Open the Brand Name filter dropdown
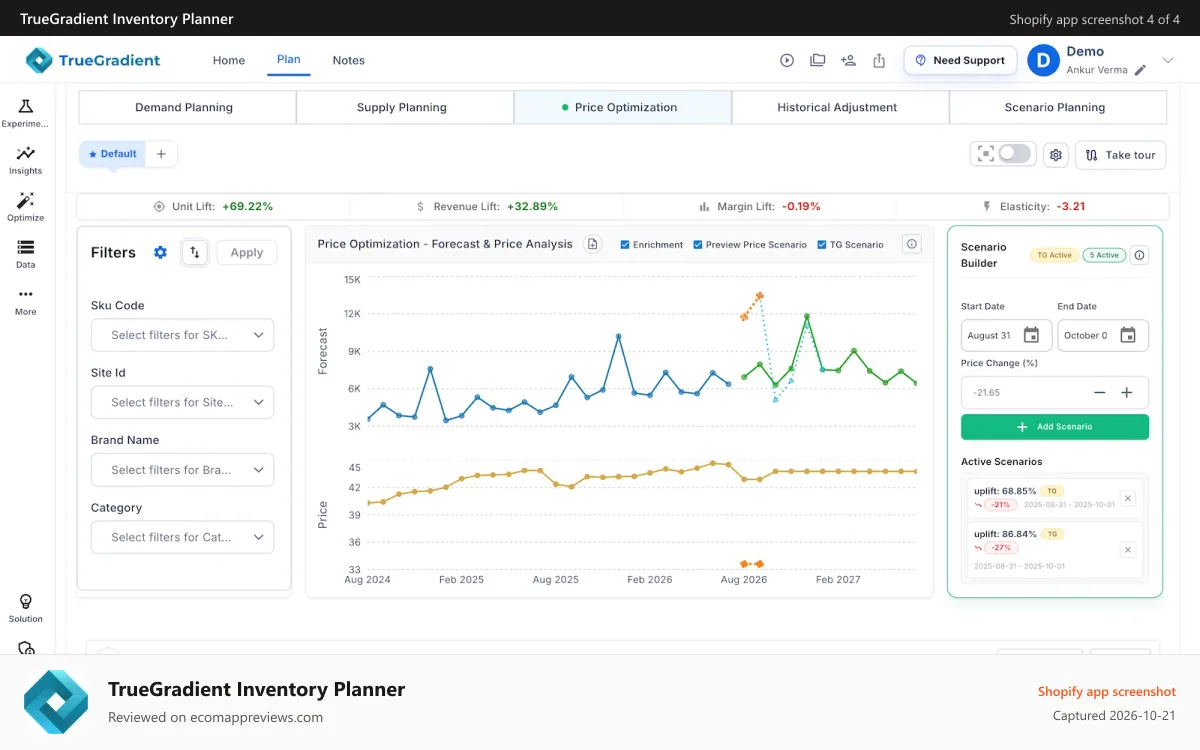Screen dimensions: 1200x750 click(x=182, y=470)
